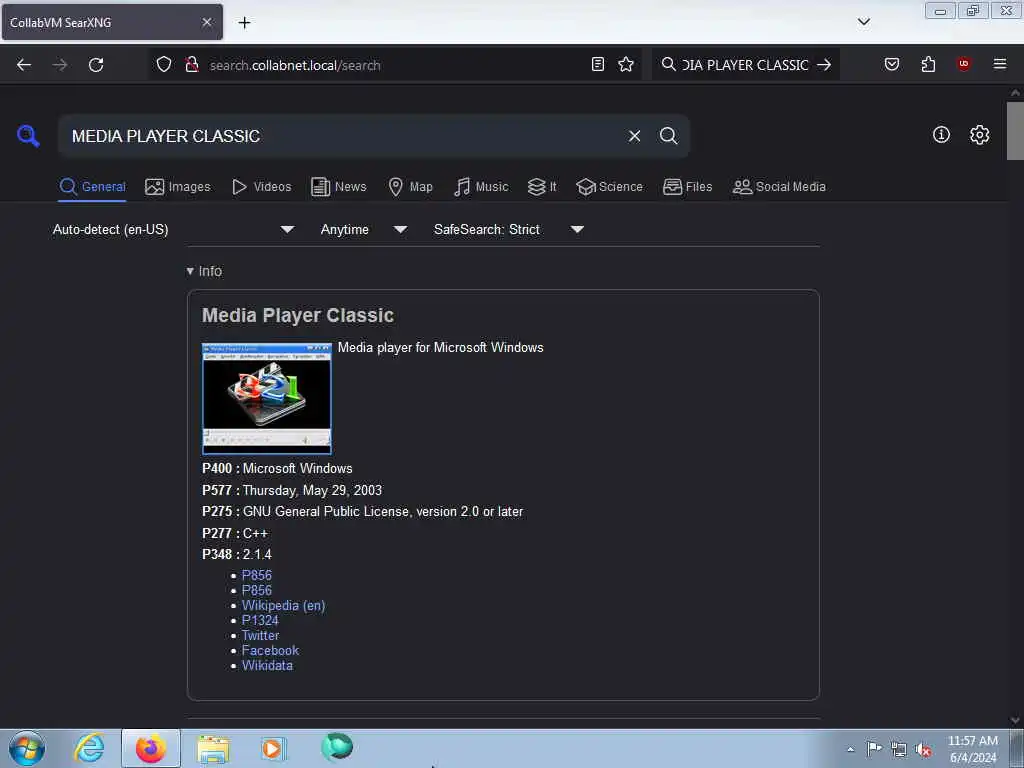Collapse the Info section triangle

coord(190,271)
